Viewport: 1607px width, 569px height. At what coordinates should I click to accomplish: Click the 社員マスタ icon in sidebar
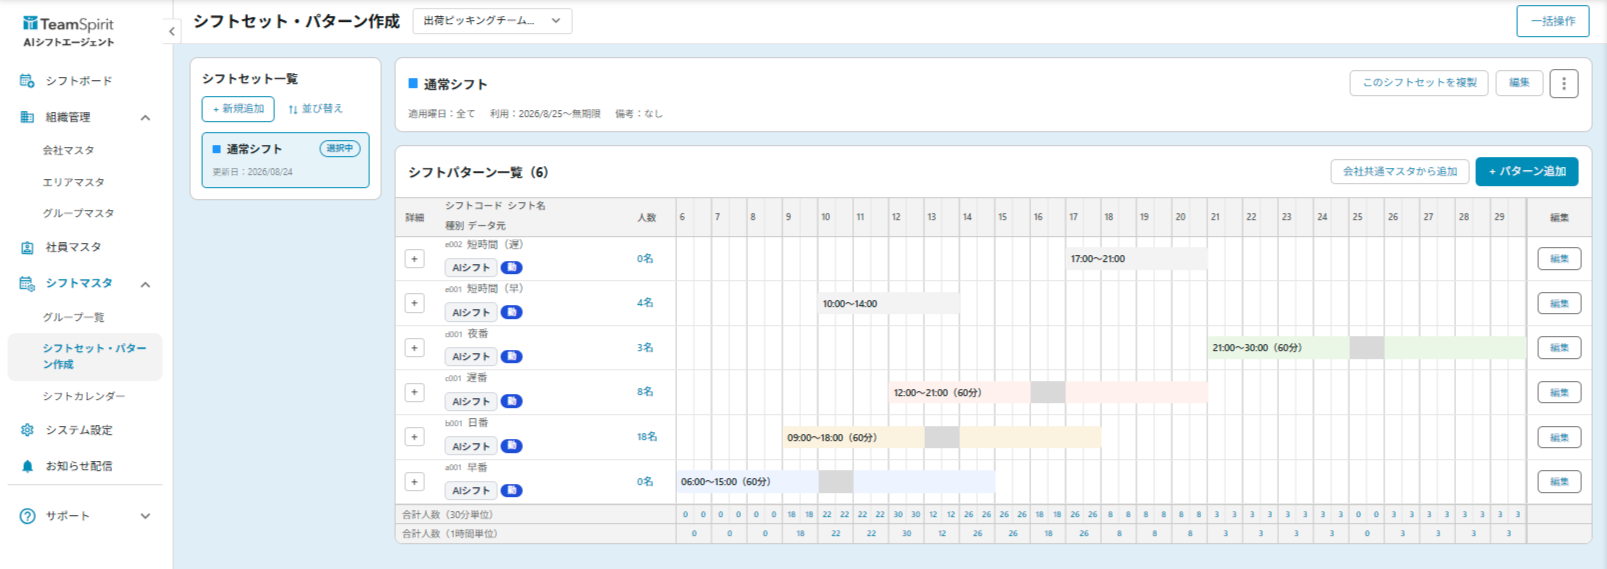(x=27, y=247)
